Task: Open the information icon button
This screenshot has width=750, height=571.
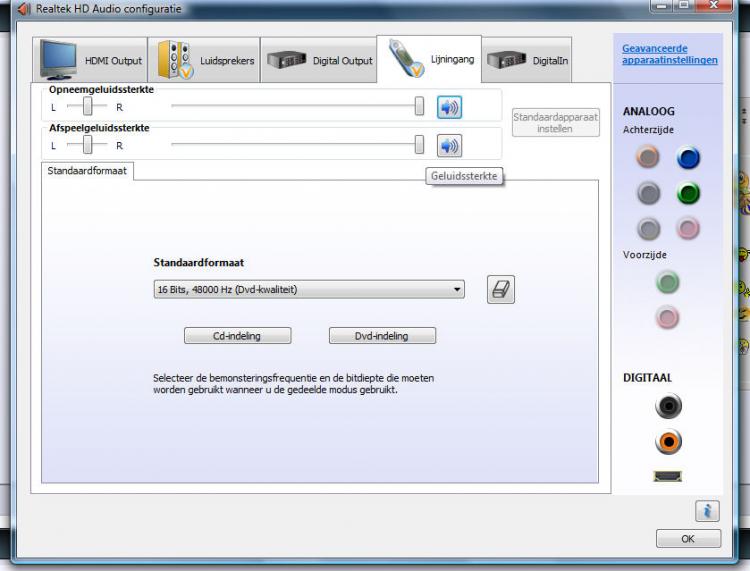Action: [707, 511]
